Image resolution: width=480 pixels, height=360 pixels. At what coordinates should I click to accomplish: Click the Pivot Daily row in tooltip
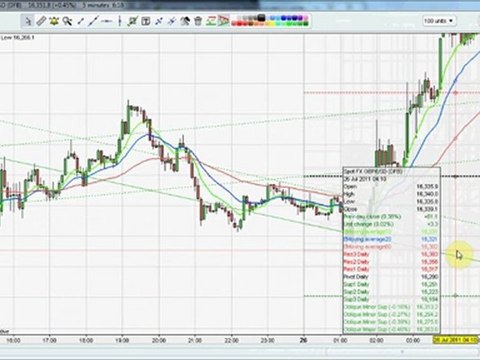point(391,277)
